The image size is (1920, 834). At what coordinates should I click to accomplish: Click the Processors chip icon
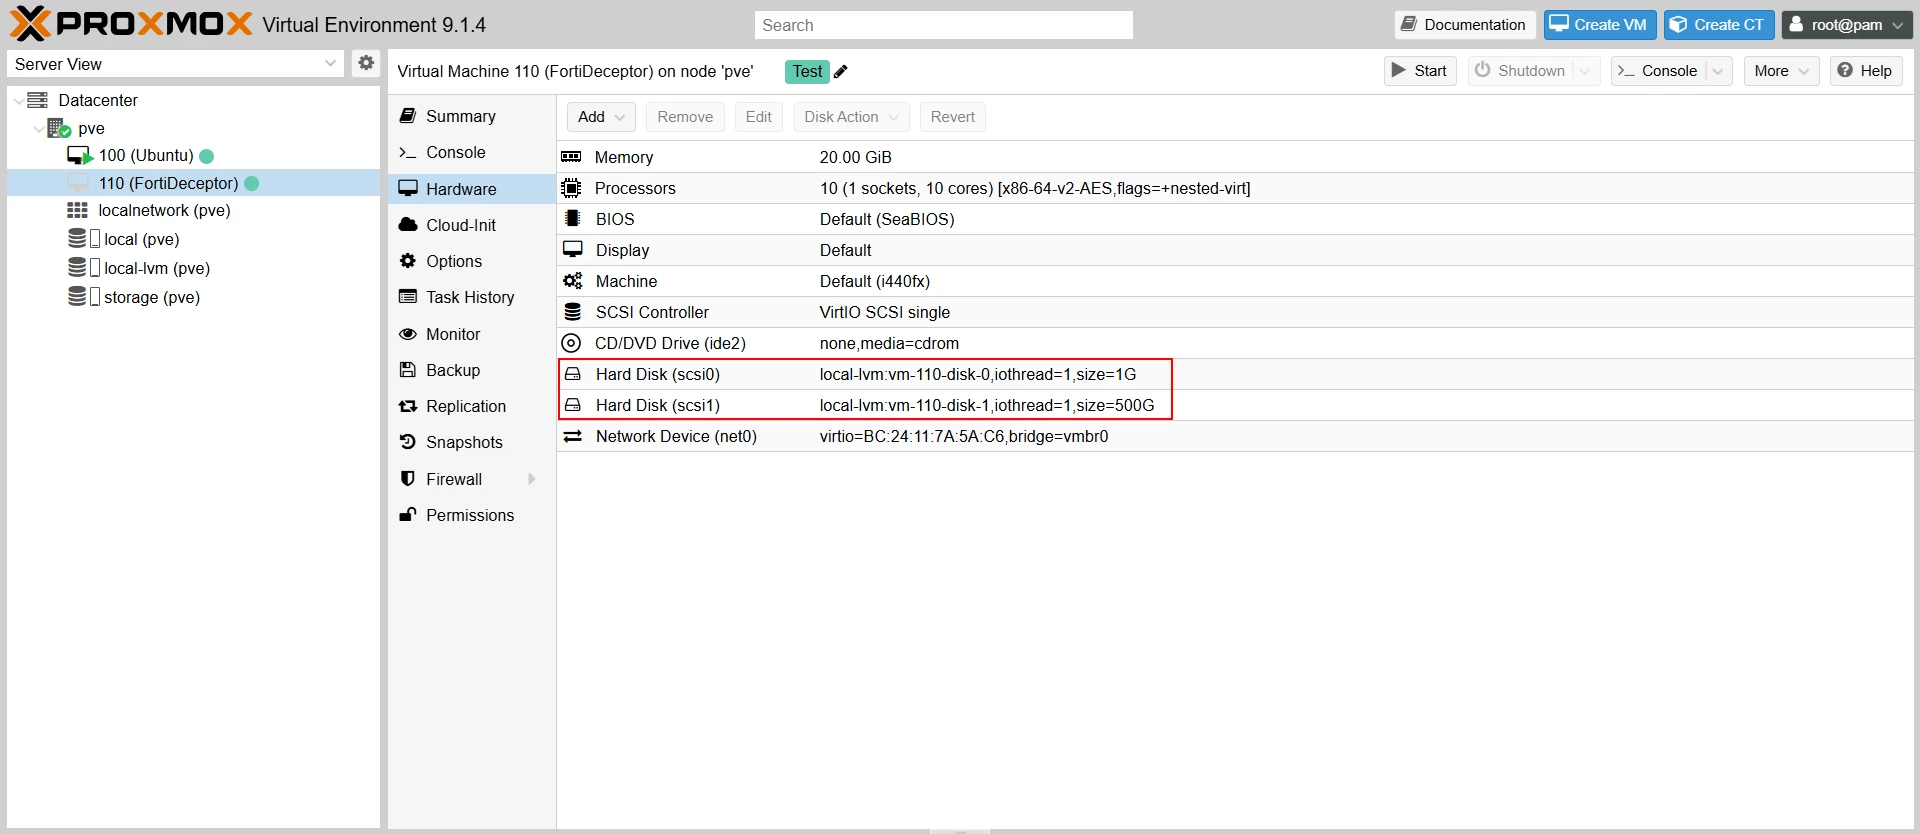click(571, 188)
